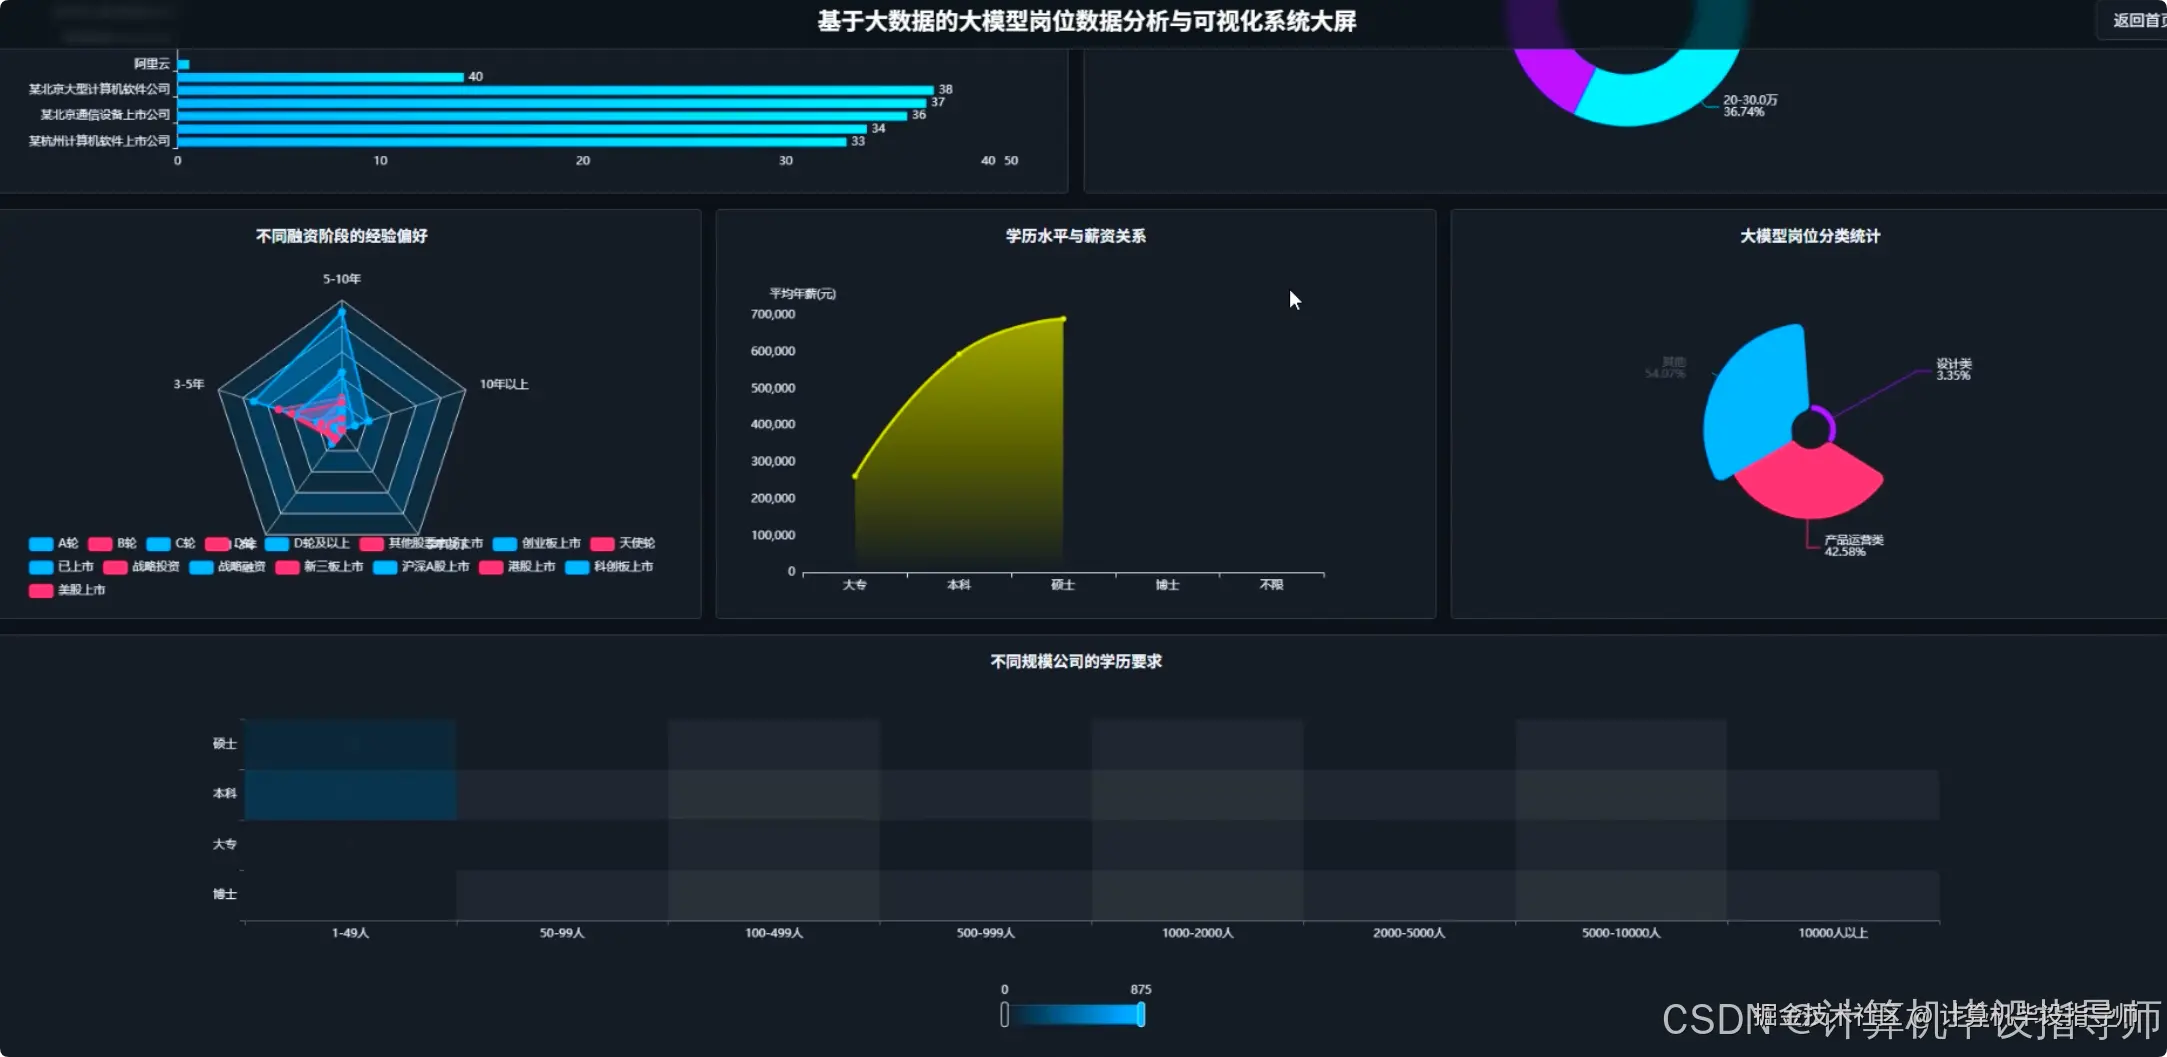Toggle the B轮 legend series

pyautogui.click(x=112, y=544)
